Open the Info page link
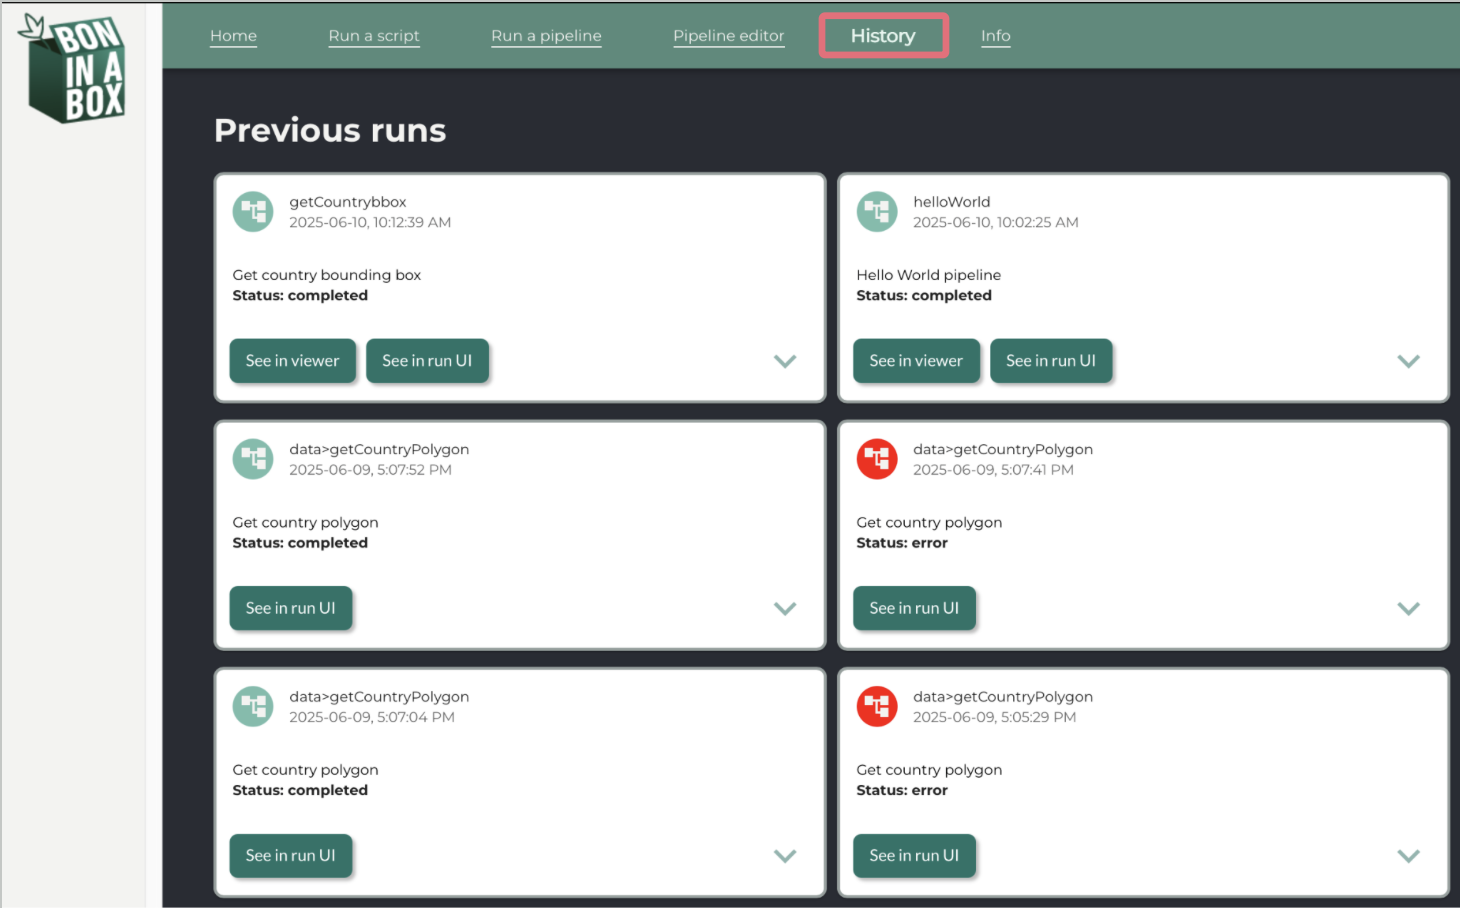 click(995, 36)
